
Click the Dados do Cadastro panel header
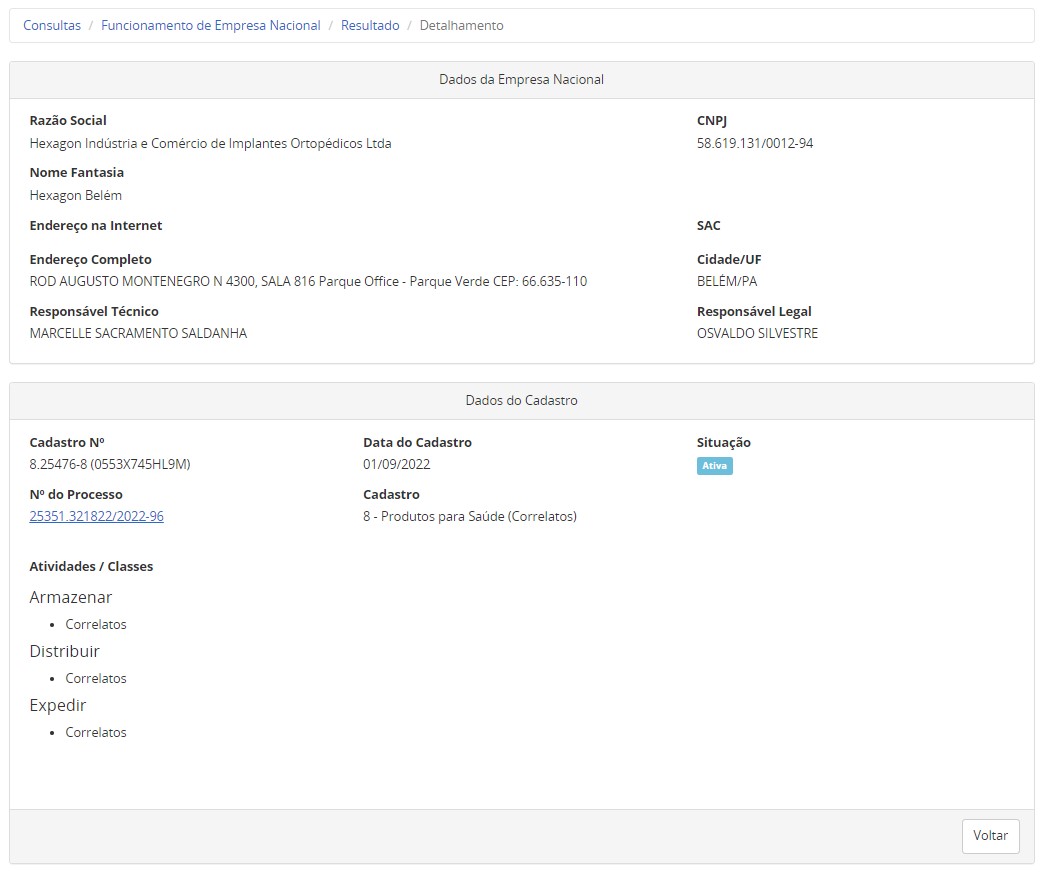click(521, 401)
